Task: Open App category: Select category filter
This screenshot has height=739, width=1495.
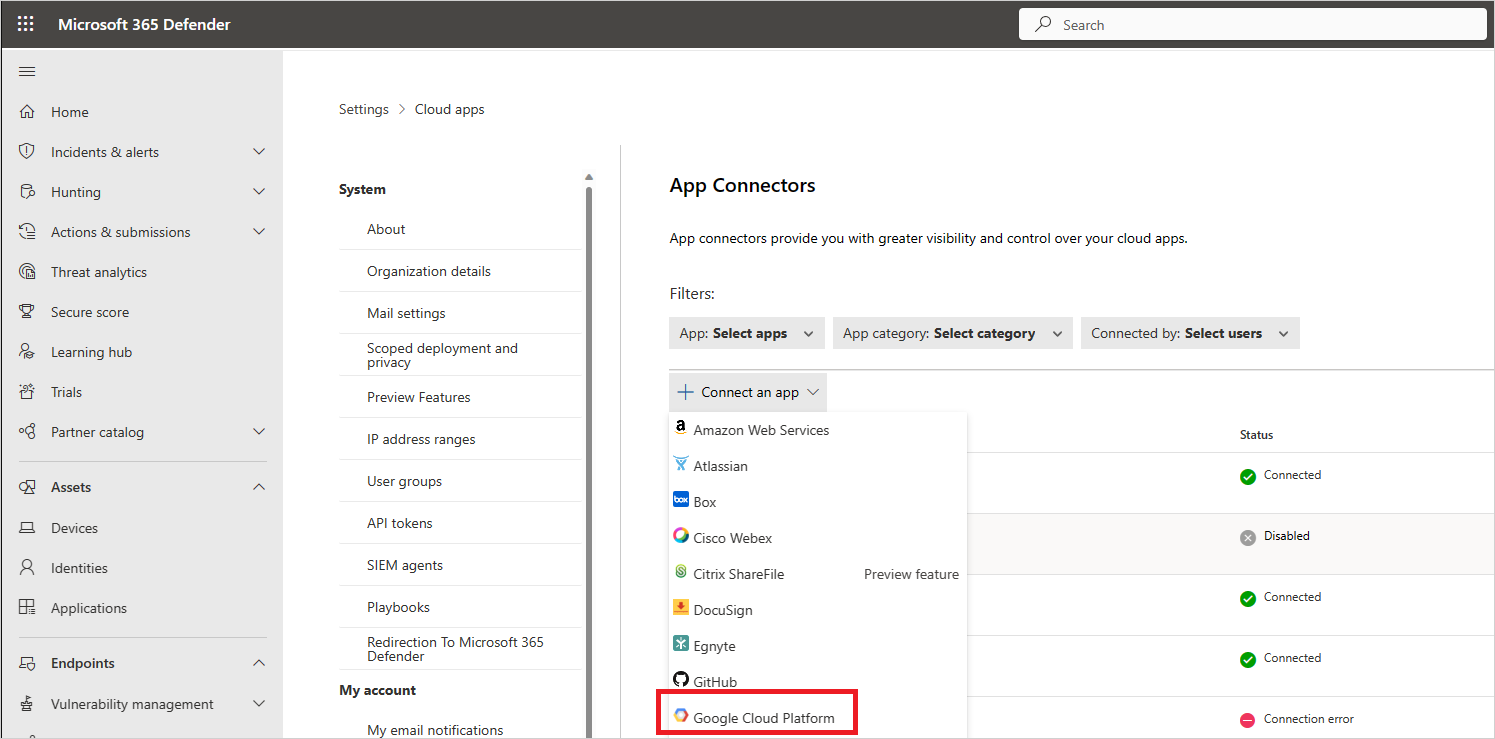Action: 953,333
